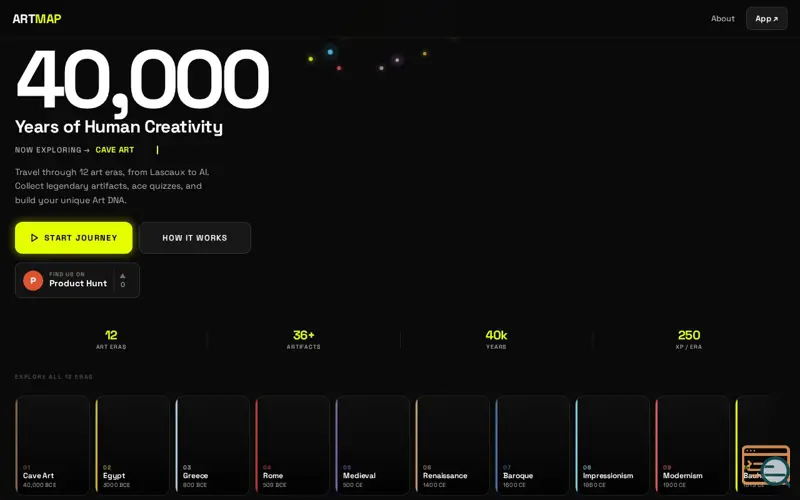Upvote using the Product Hunt triangle arrow

[122, 276]
